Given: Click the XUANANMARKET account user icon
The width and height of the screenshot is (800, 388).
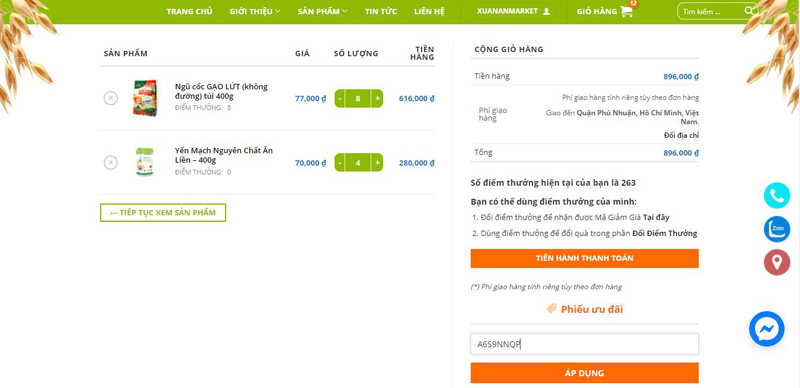Looking at the screenshot, I should pyautogui.click(x=546, y=11).
